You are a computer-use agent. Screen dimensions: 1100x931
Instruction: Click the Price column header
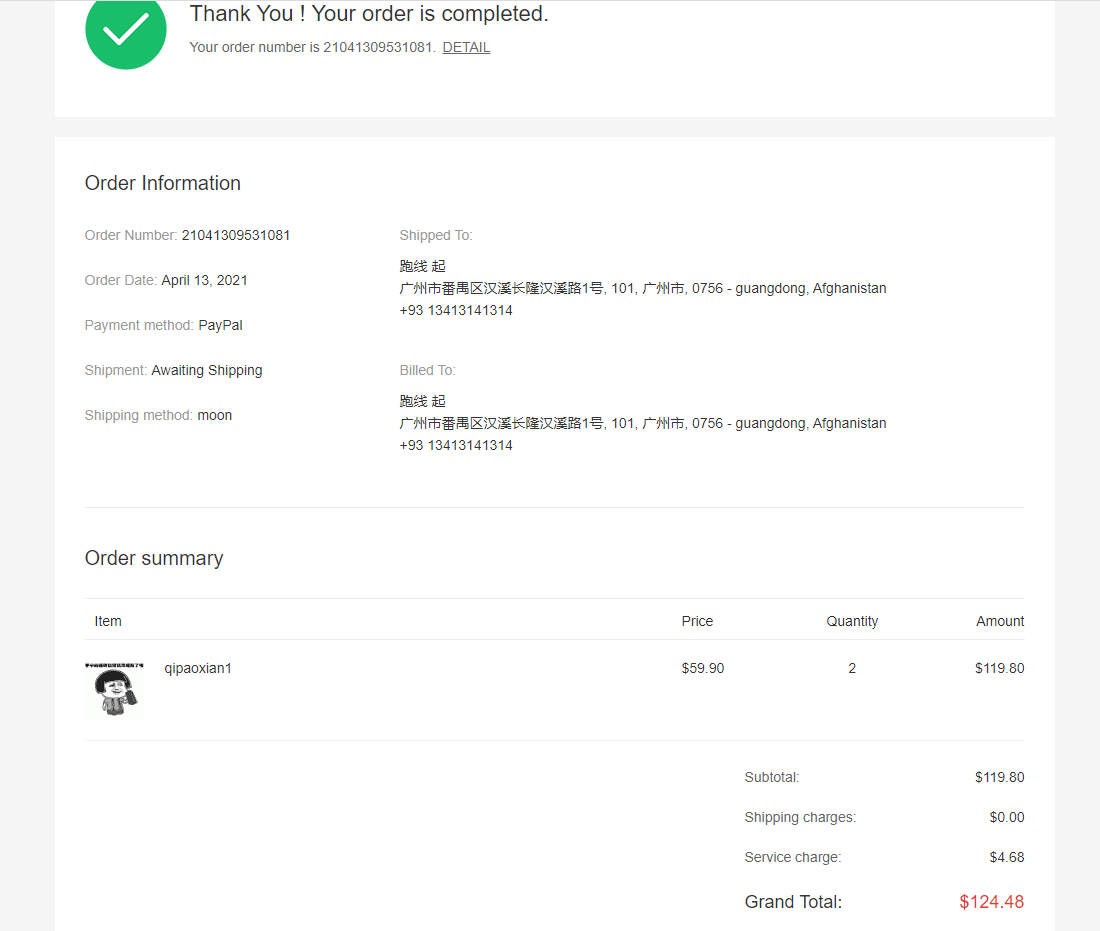coord(697,621)
